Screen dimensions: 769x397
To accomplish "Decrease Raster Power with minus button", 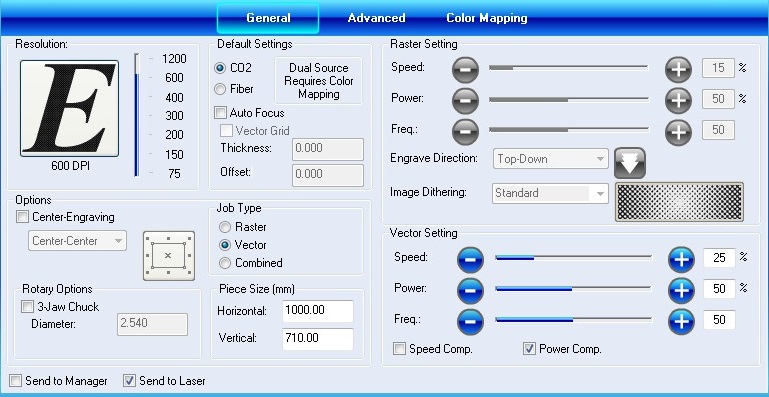I will 465,101.
